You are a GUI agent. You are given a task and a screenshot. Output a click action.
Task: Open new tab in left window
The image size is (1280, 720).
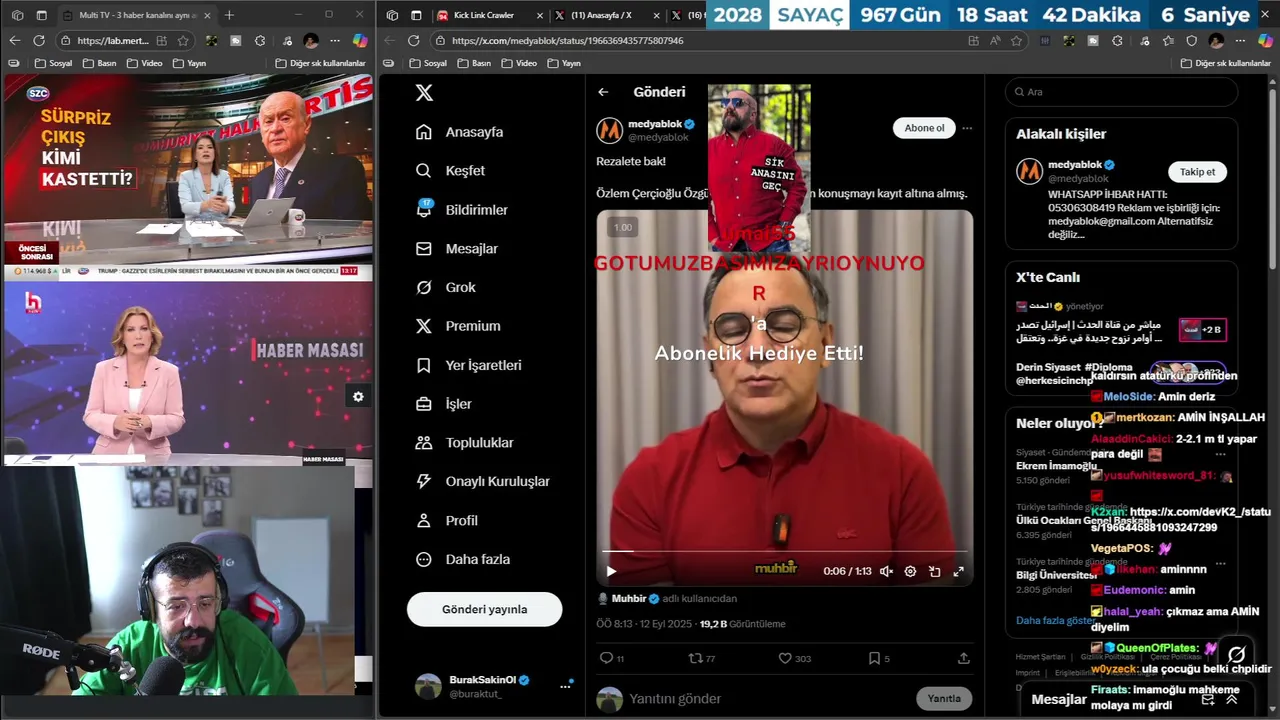[229, 15]
